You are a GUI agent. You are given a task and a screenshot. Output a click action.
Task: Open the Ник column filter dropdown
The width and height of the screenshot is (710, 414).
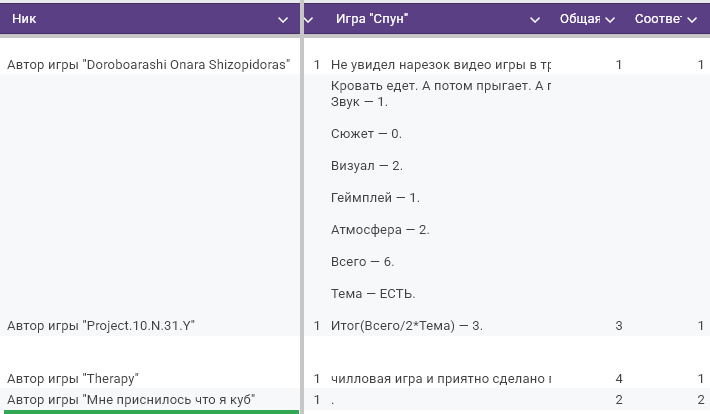tap(282, 19)
